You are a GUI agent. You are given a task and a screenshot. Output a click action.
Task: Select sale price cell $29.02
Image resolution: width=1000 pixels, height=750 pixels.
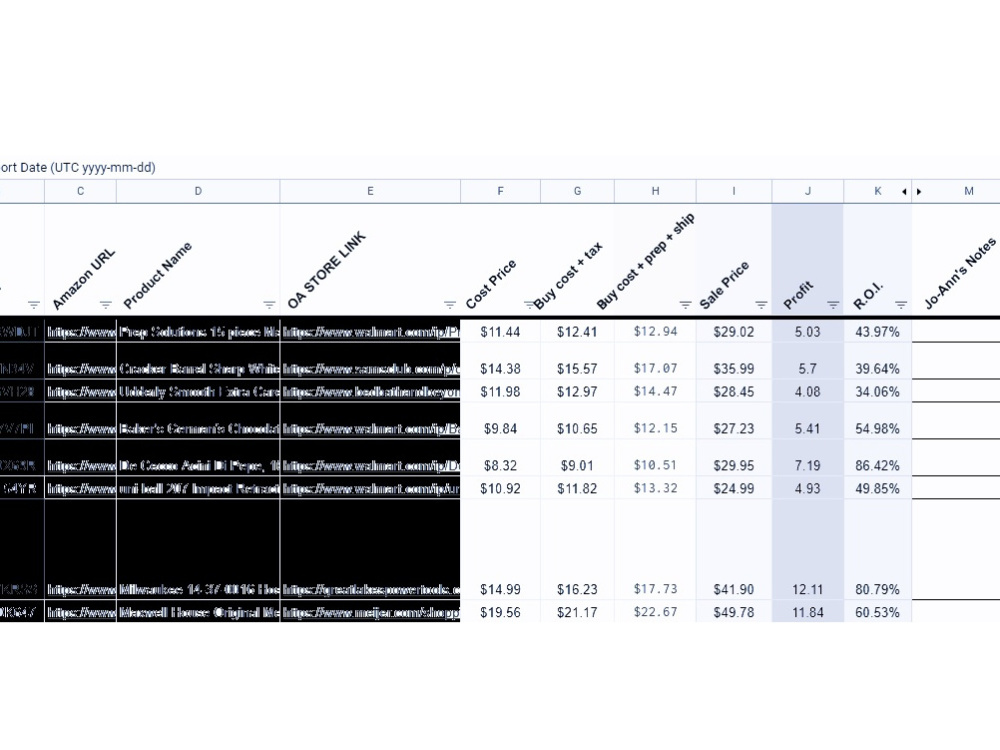733,332
